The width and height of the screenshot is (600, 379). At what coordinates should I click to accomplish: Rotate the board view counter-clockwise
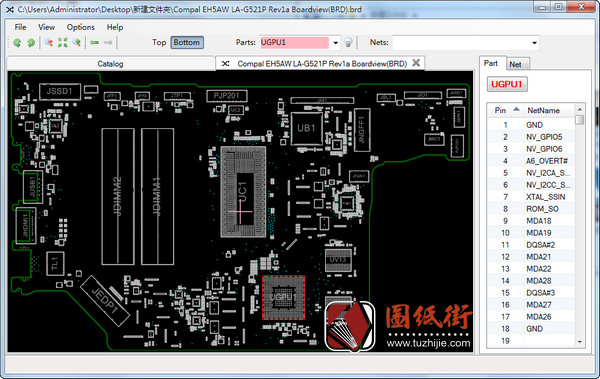pyautogui.click(x=17, y=42)
